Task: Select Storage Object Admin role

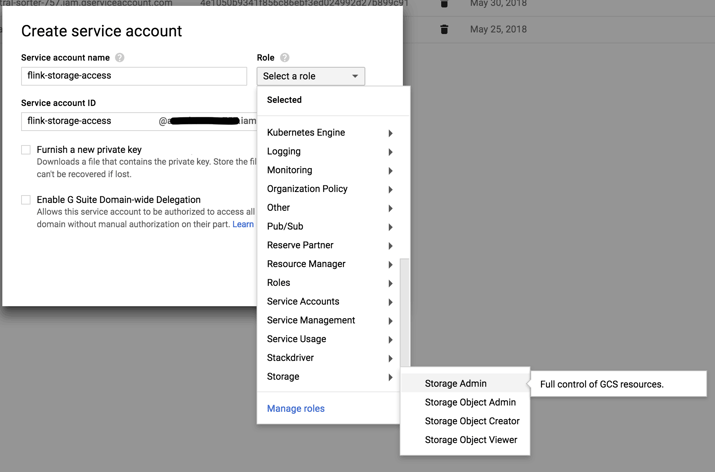Action: (x=465, y=402)
